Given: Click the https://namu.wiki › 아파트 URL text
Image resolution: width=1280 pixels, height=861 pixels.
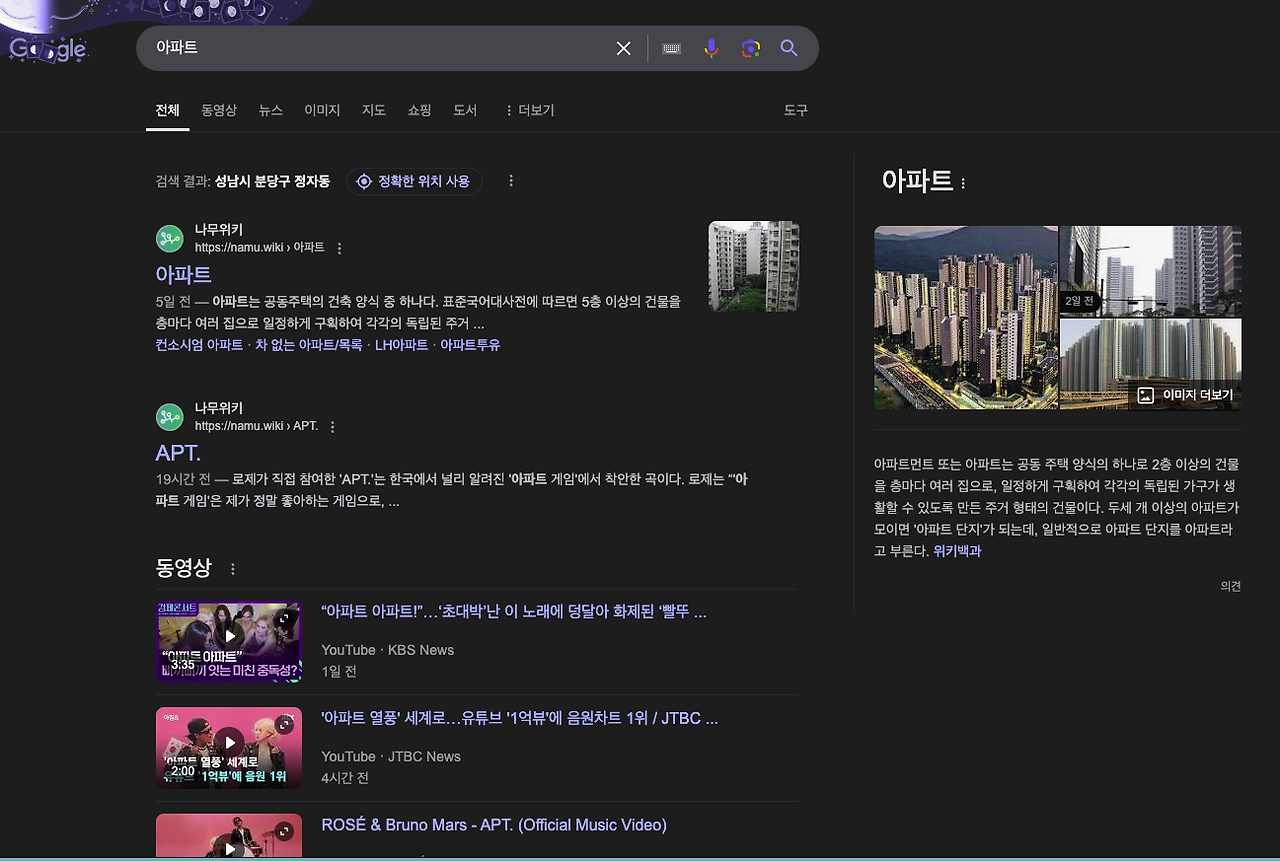Looking at the screenshot, I should [260, 248].
